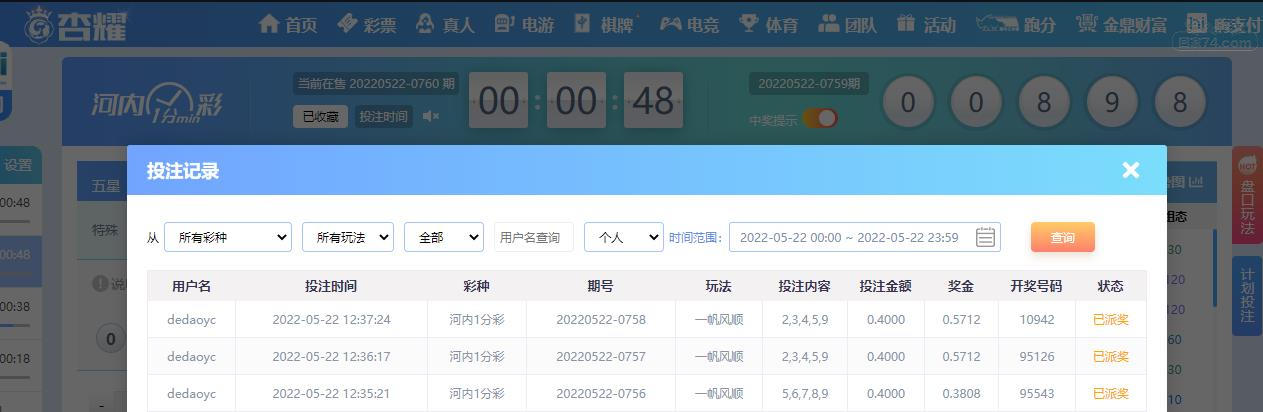Image resolution: width=1263 pixels, height=412 pixels.
Task: Open the 计划投注 side tab
Action: tap(1247, 295)
